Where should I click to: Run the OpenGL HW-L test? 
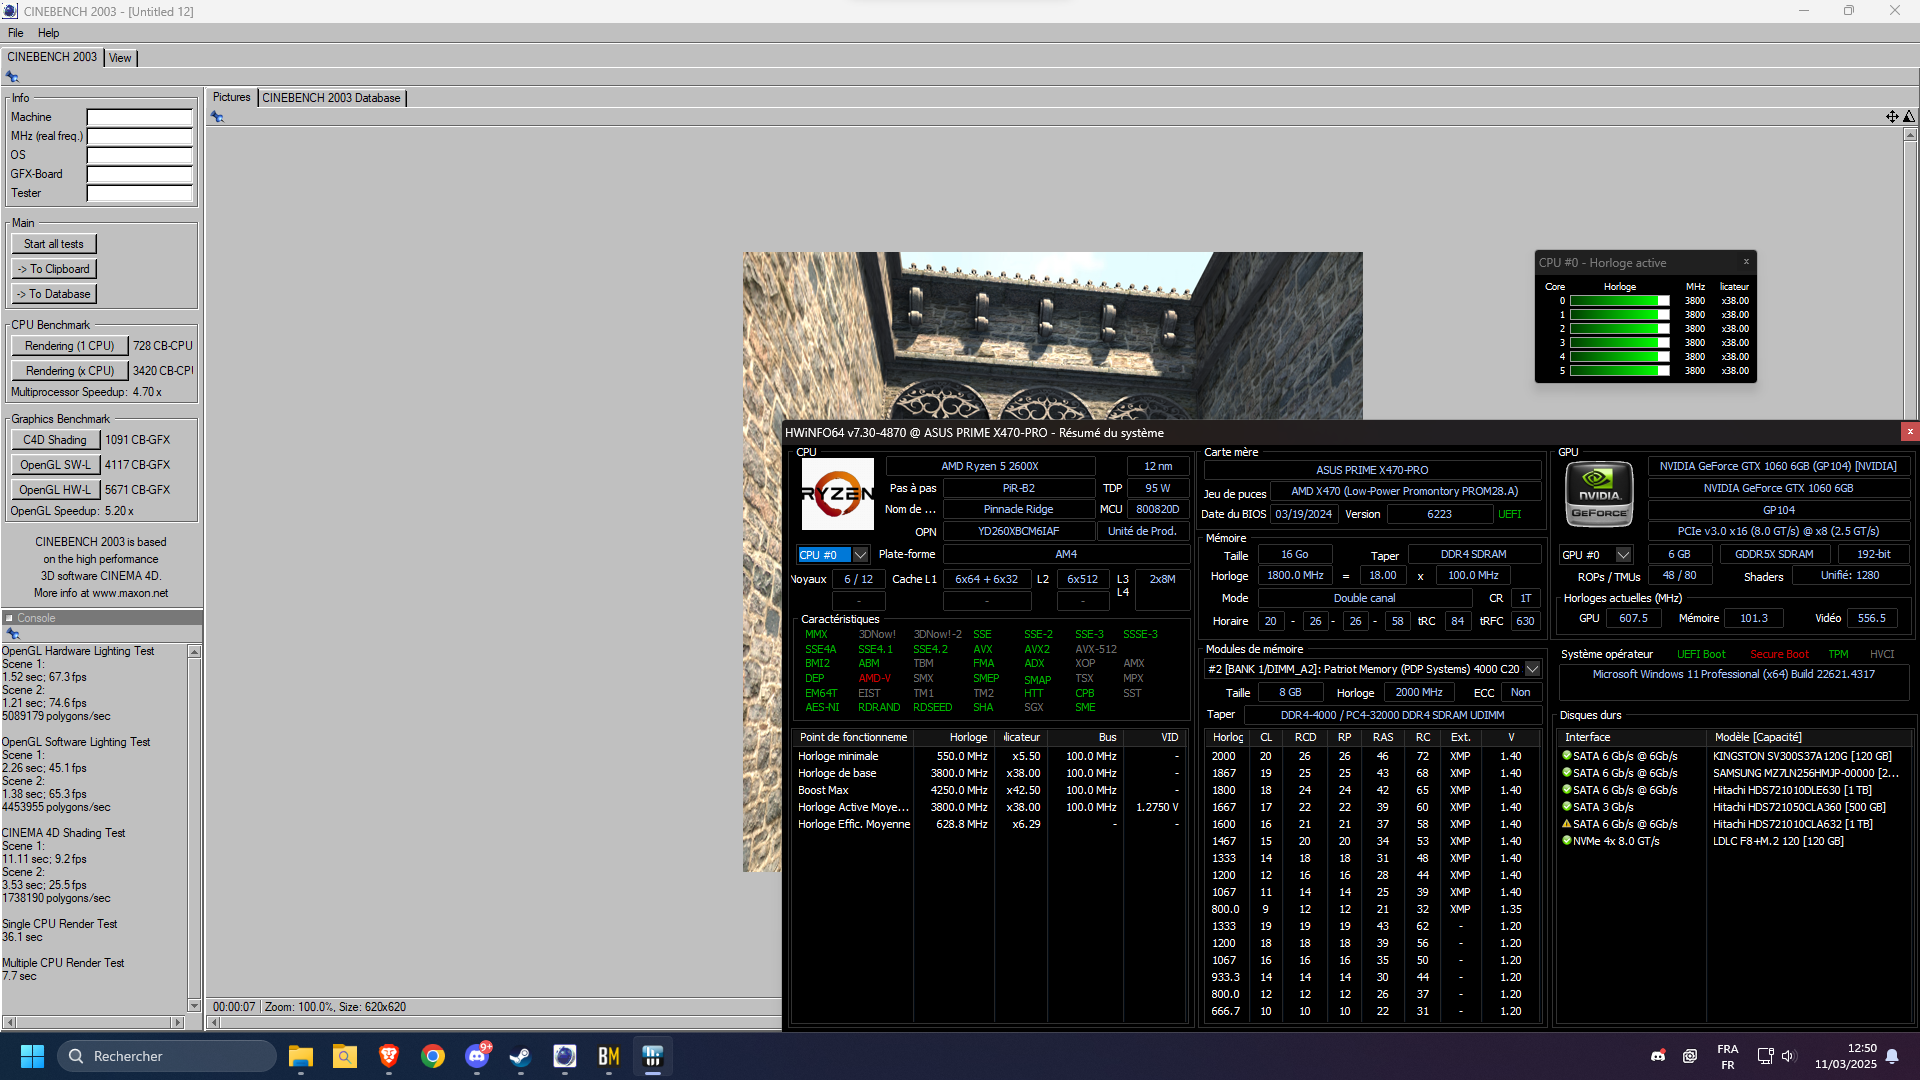pyautogui.click(x=55, y=490)
